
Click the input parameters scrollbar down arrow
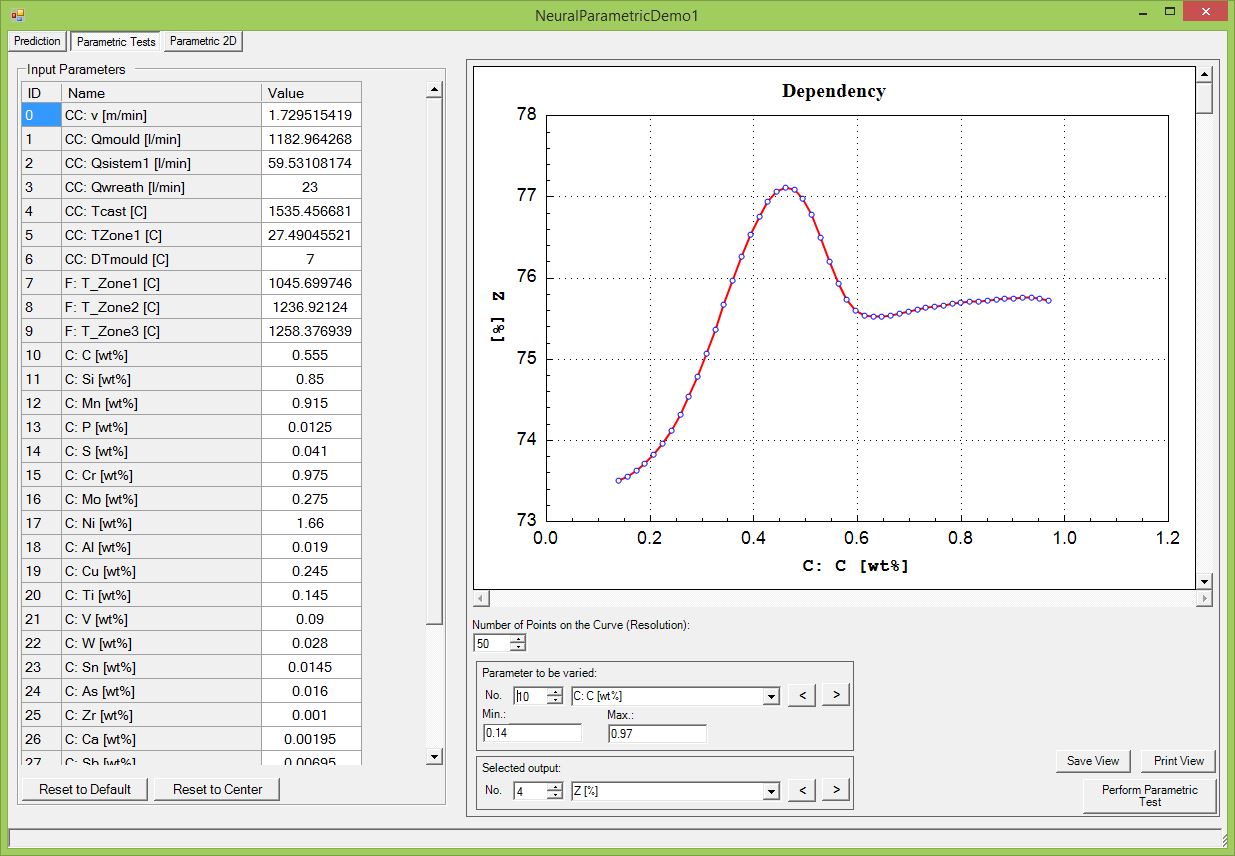pyautogui.click(x=434, y=757)
